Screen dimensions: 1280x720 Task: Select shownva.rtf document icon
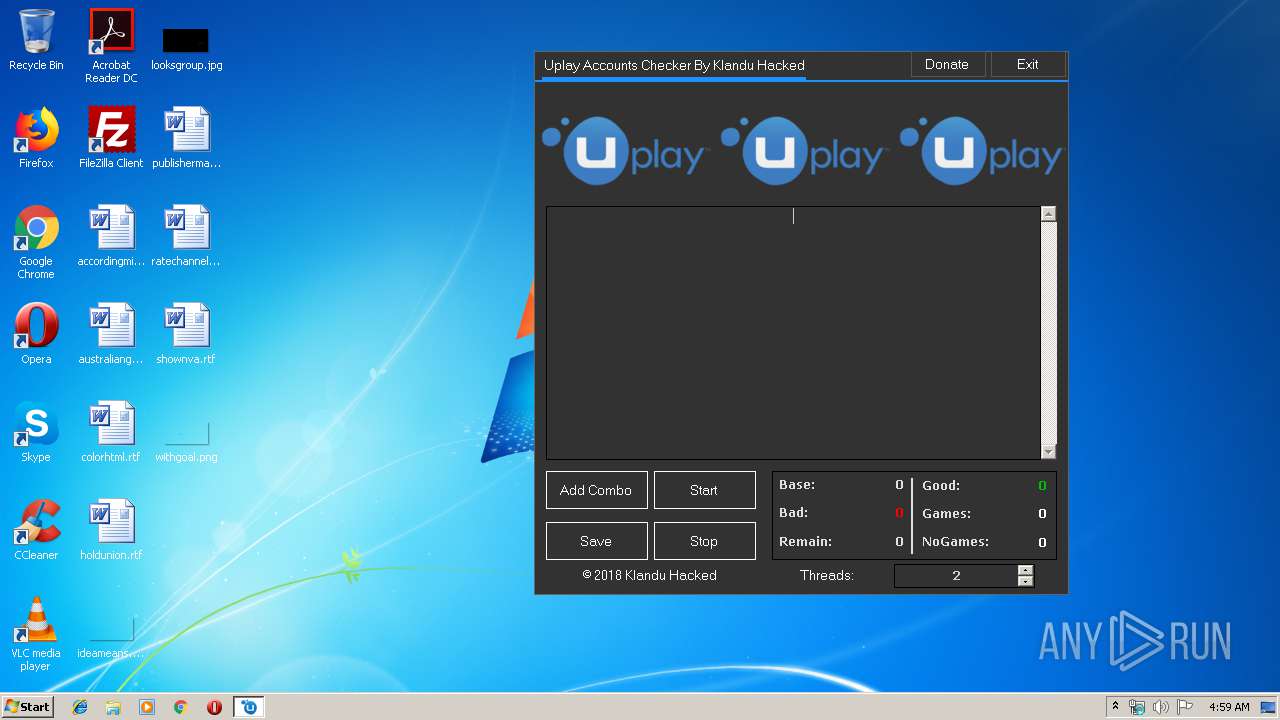tap(186, 334)
